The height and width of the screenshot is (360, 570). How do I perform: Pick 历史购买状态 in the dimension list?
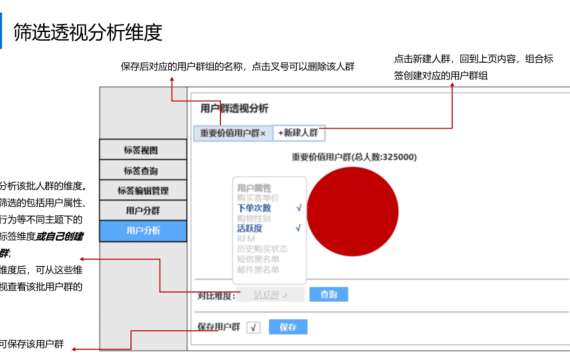262,249
